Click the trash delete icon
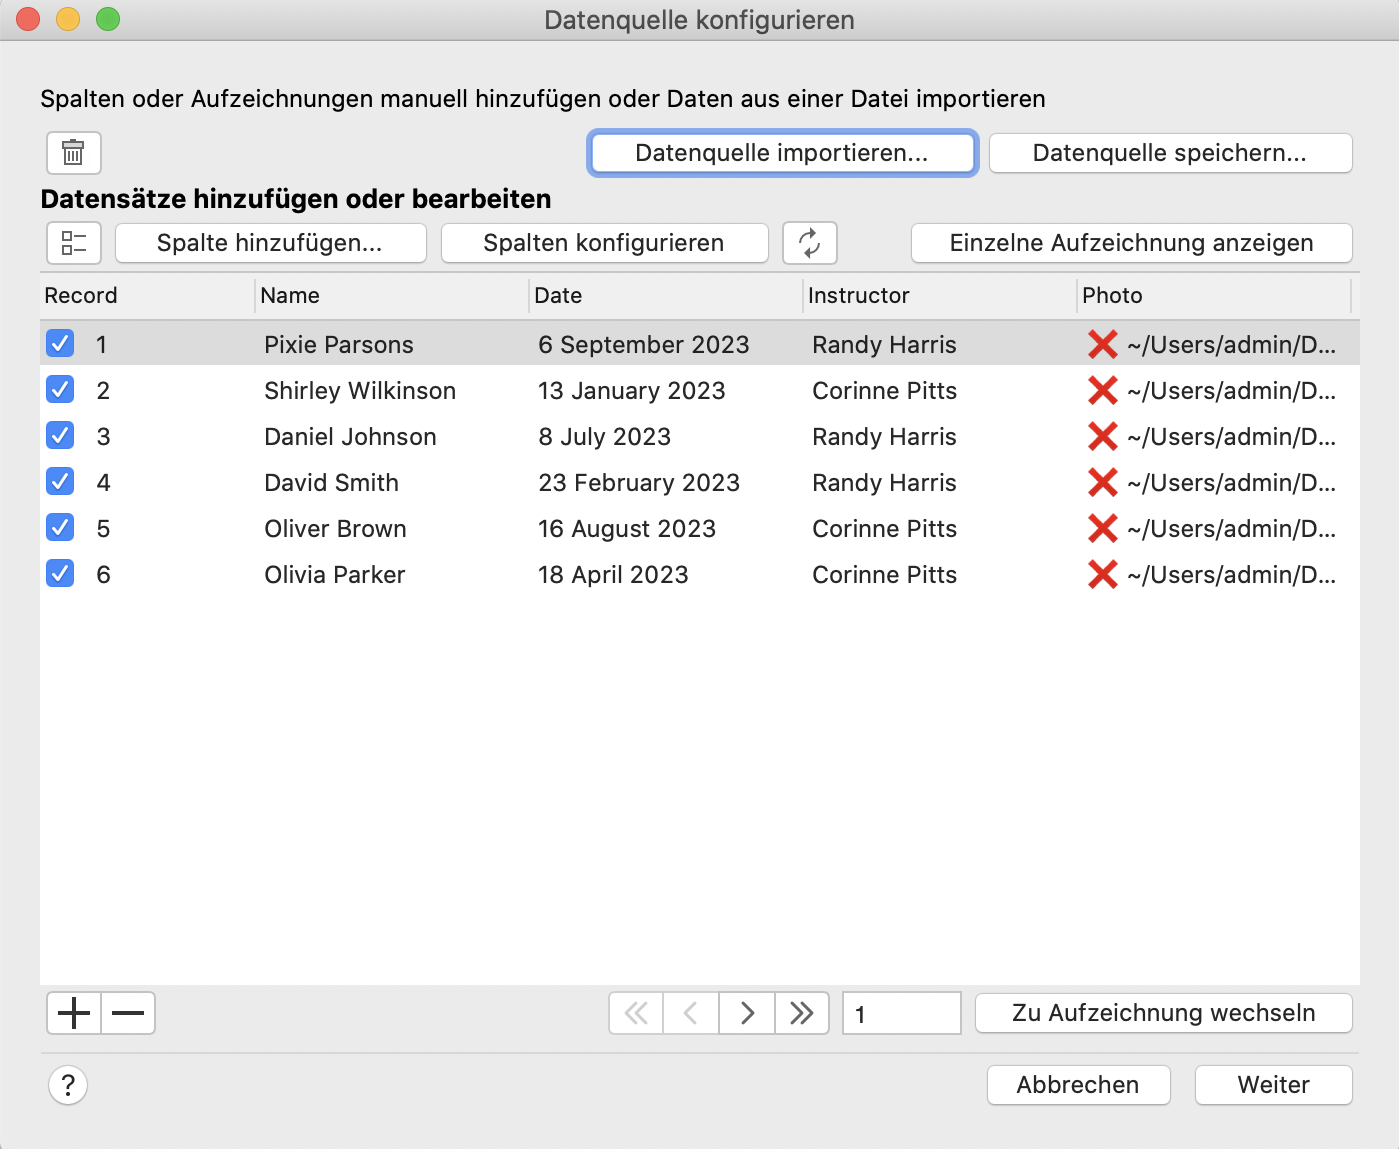This screenshot has width=1399, height=1149. [x=73, y=153]
